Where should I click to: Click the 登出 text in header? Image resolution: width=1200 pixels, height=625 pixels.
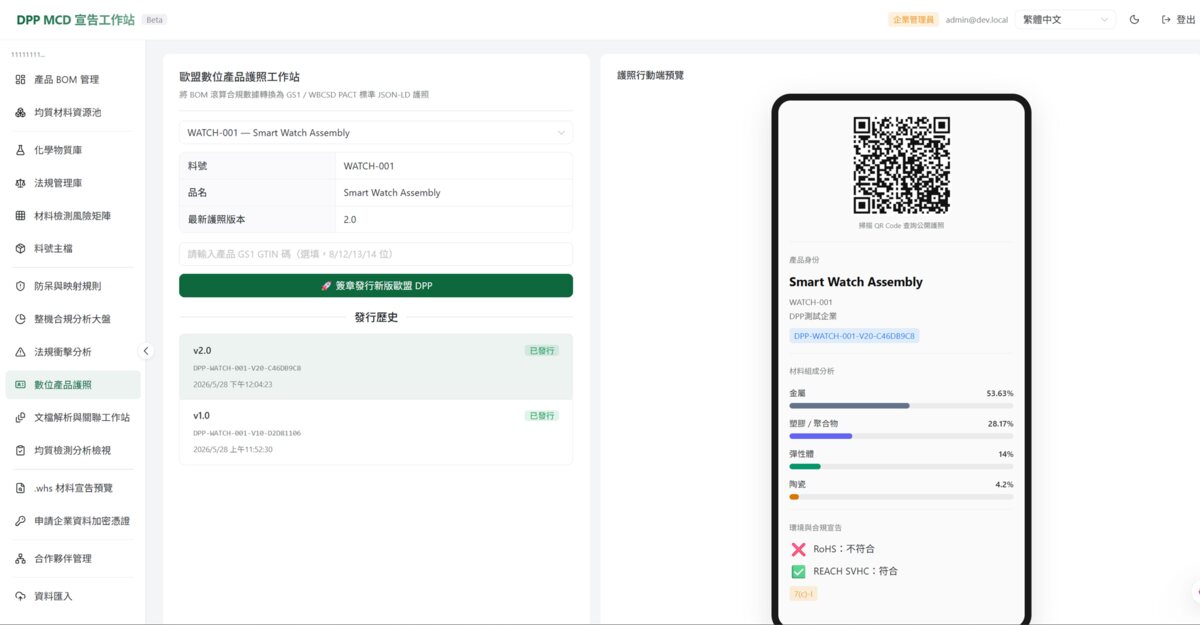(1186, 19)
